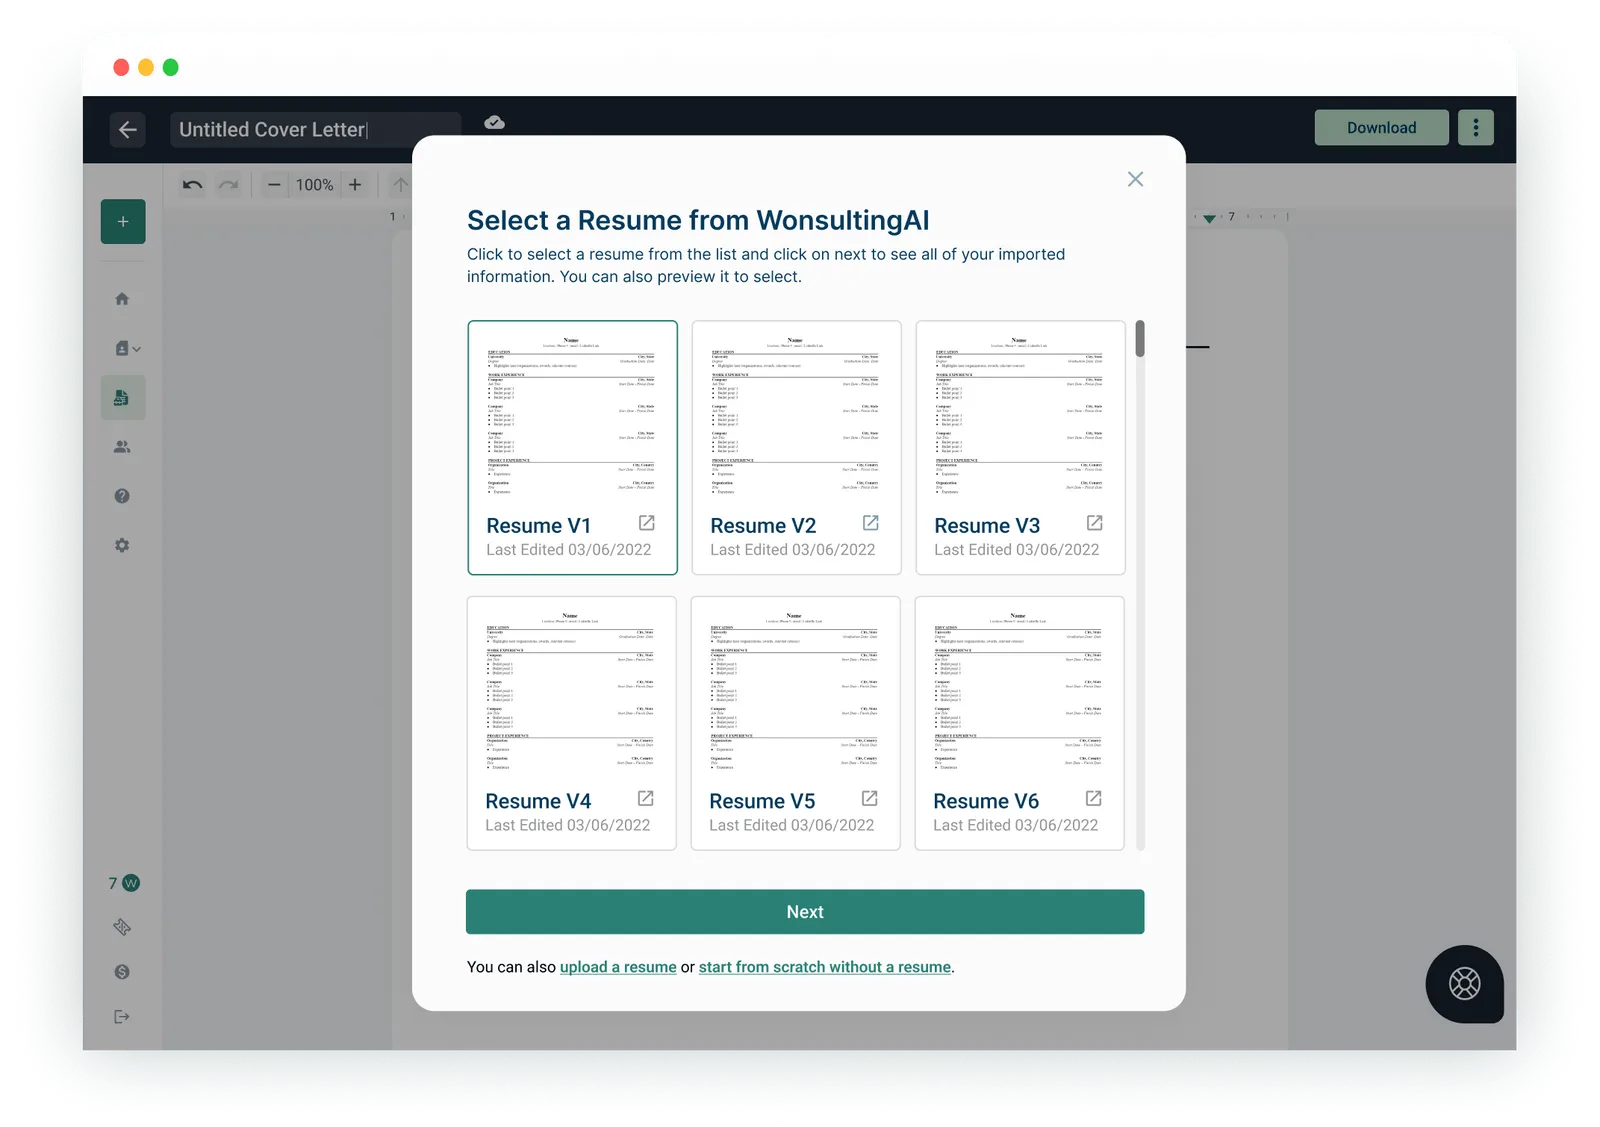Zoom in with the plus button

click(x=355, y=185)
